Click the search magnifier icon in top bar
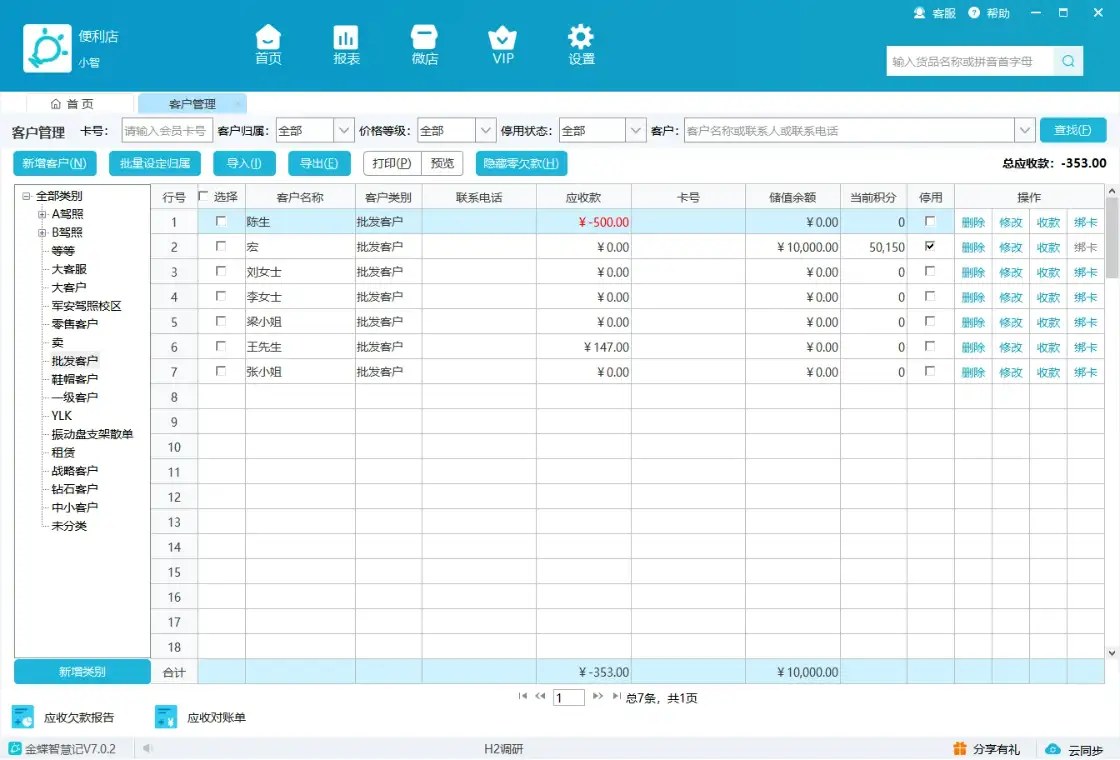1120x760 pixels. (x=1068, y=61)
